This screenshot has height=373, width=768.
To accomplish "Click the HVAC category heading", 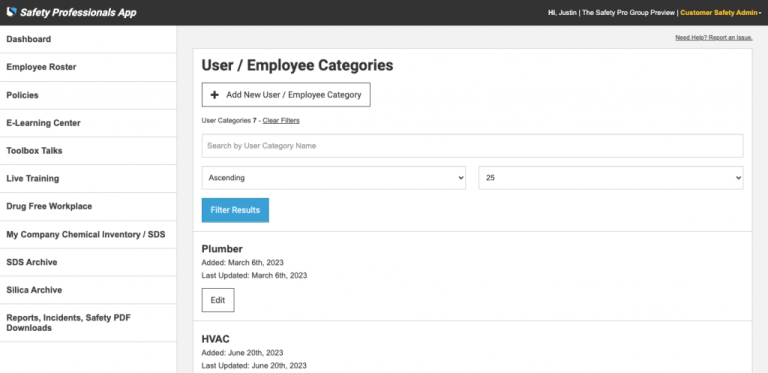I will coord(216,339).
